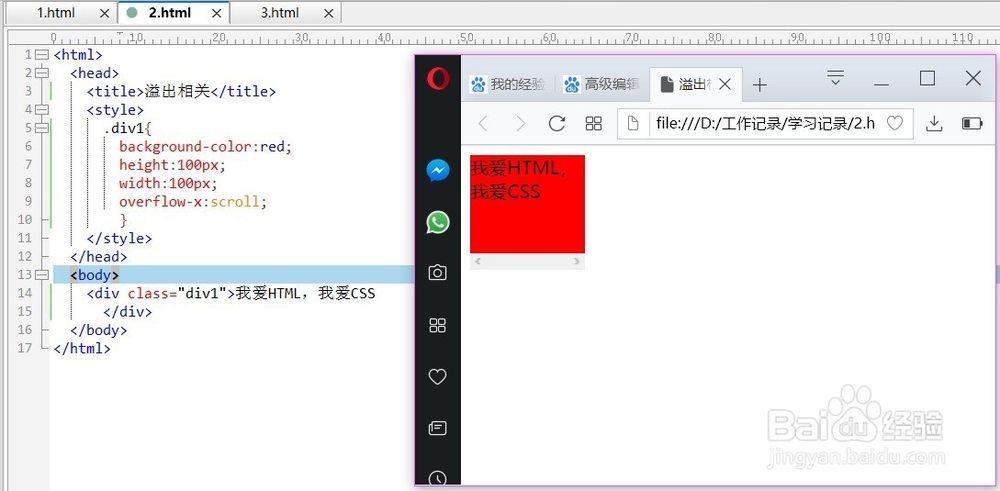This screenshot has height=491, width=1000.
Task: Click left arrow of red box scrollbar
Action: pyautogui.click(x=478, y=261)
